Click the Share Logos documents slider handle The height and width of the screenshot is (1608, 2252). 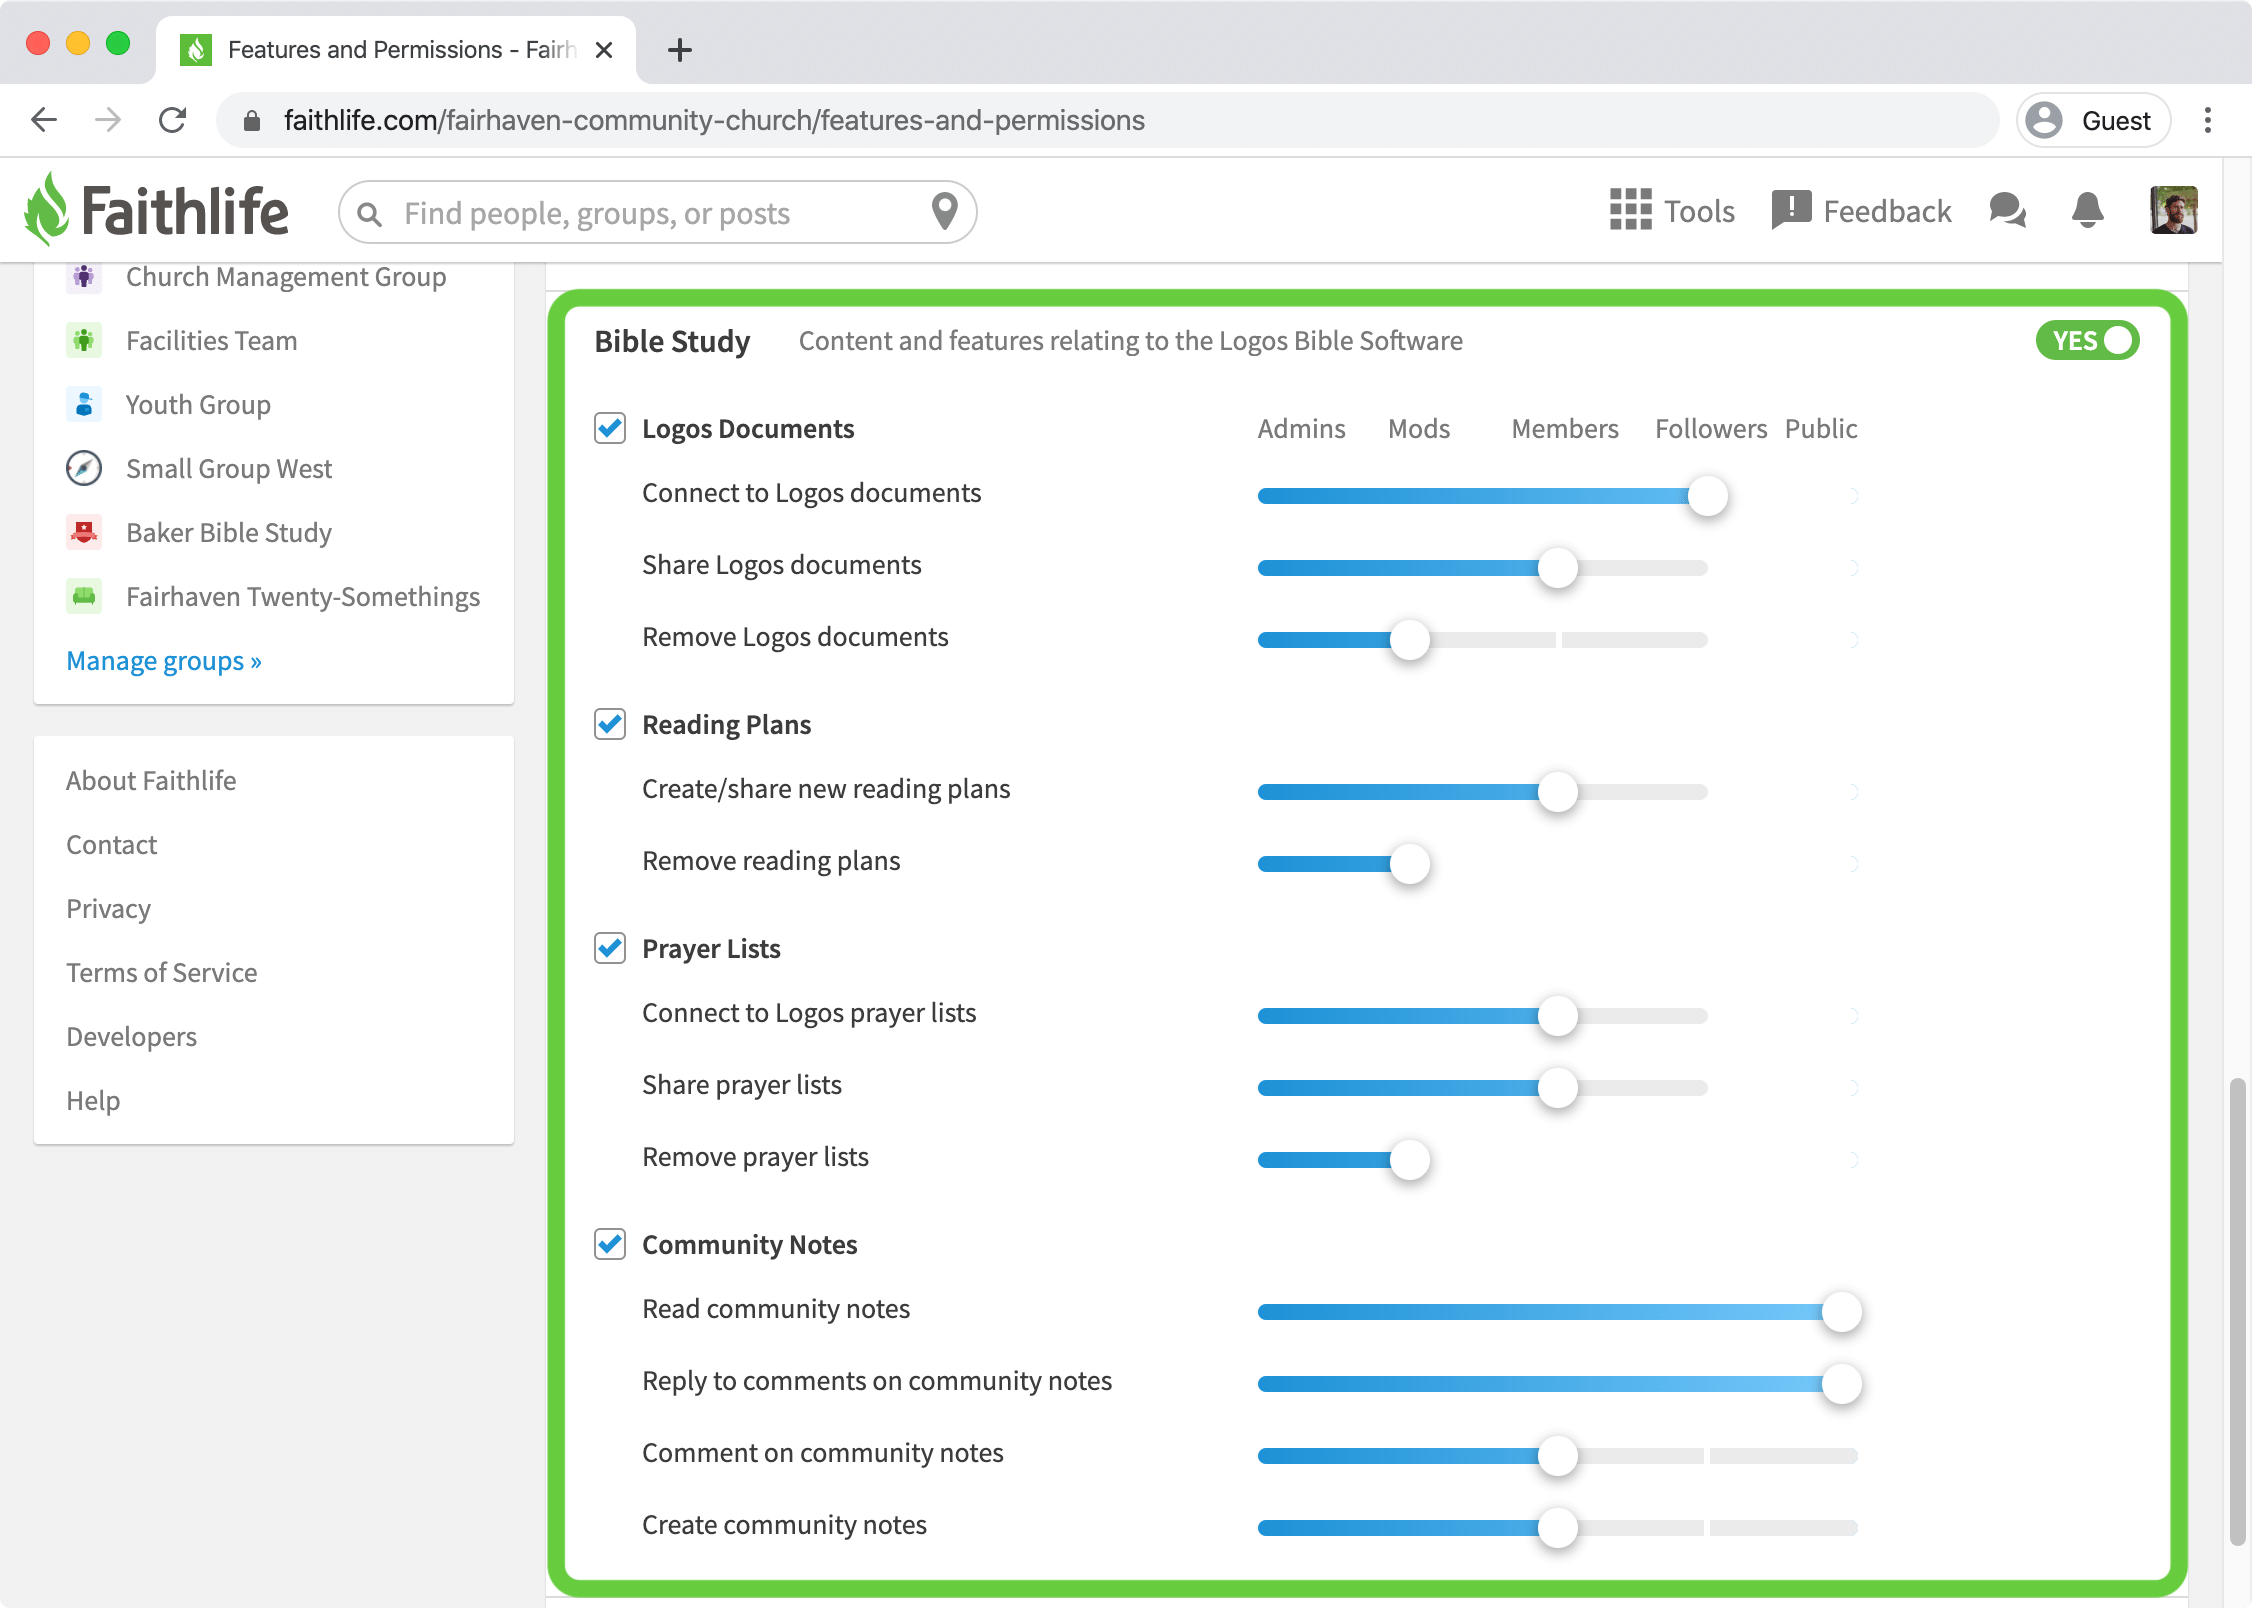click(1558, 568)
